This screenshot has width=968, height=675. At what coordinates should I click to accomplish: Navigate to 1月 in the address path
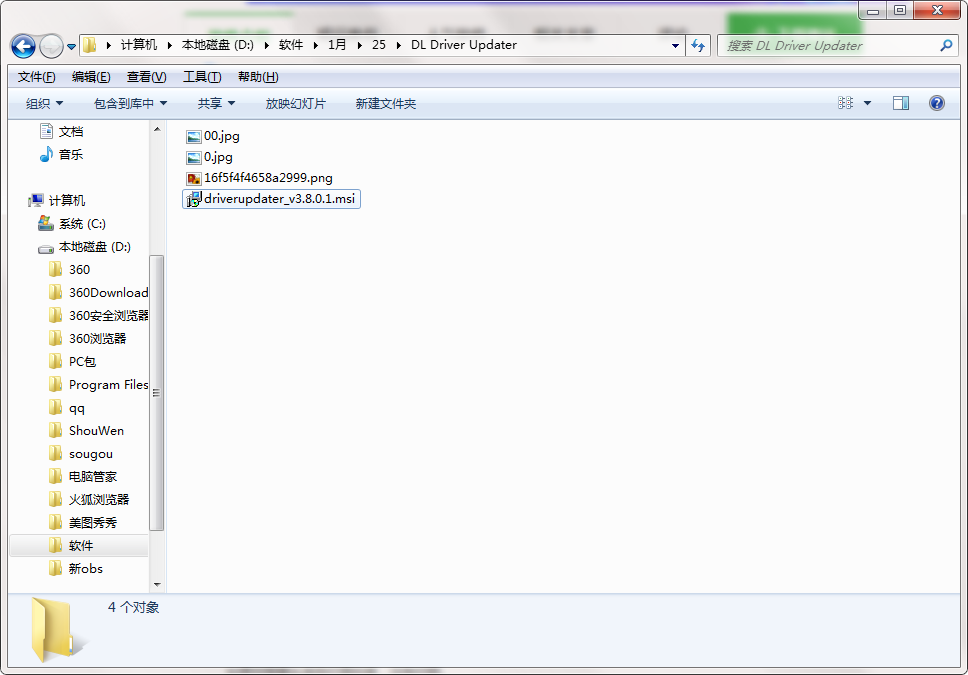[x=337, y=45]
